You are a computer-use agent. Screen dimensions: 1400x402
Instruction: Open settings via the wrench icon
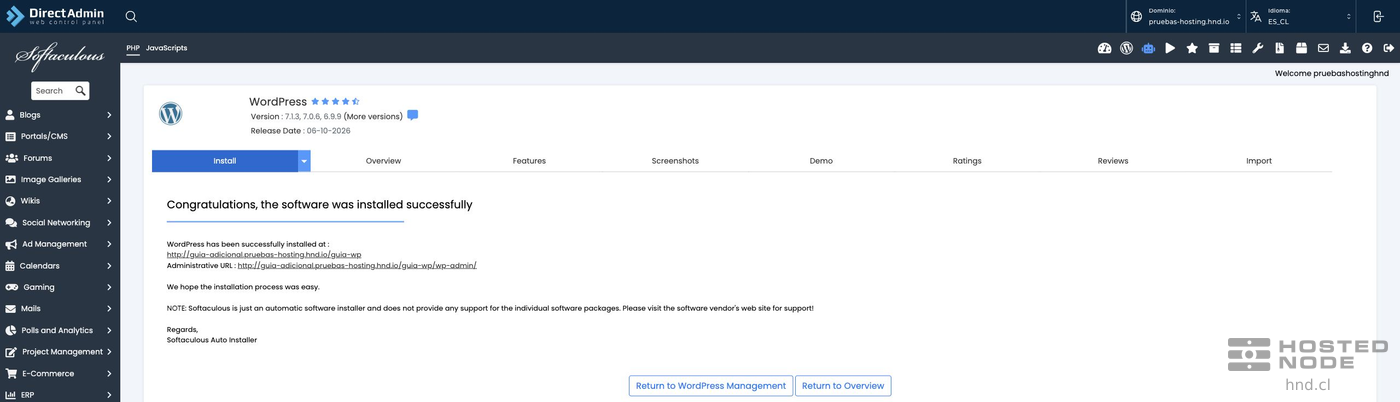pyautogui.click(x=1258, y=48)
